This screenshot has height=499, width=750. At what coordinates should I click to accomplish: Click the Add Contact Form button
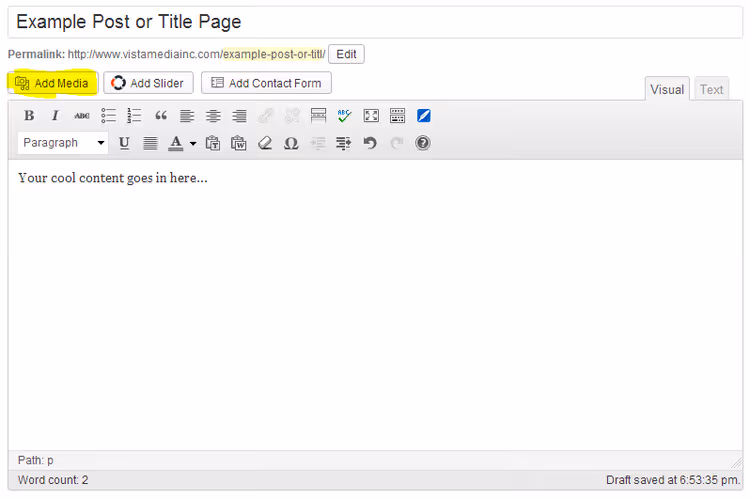[266, 83]
